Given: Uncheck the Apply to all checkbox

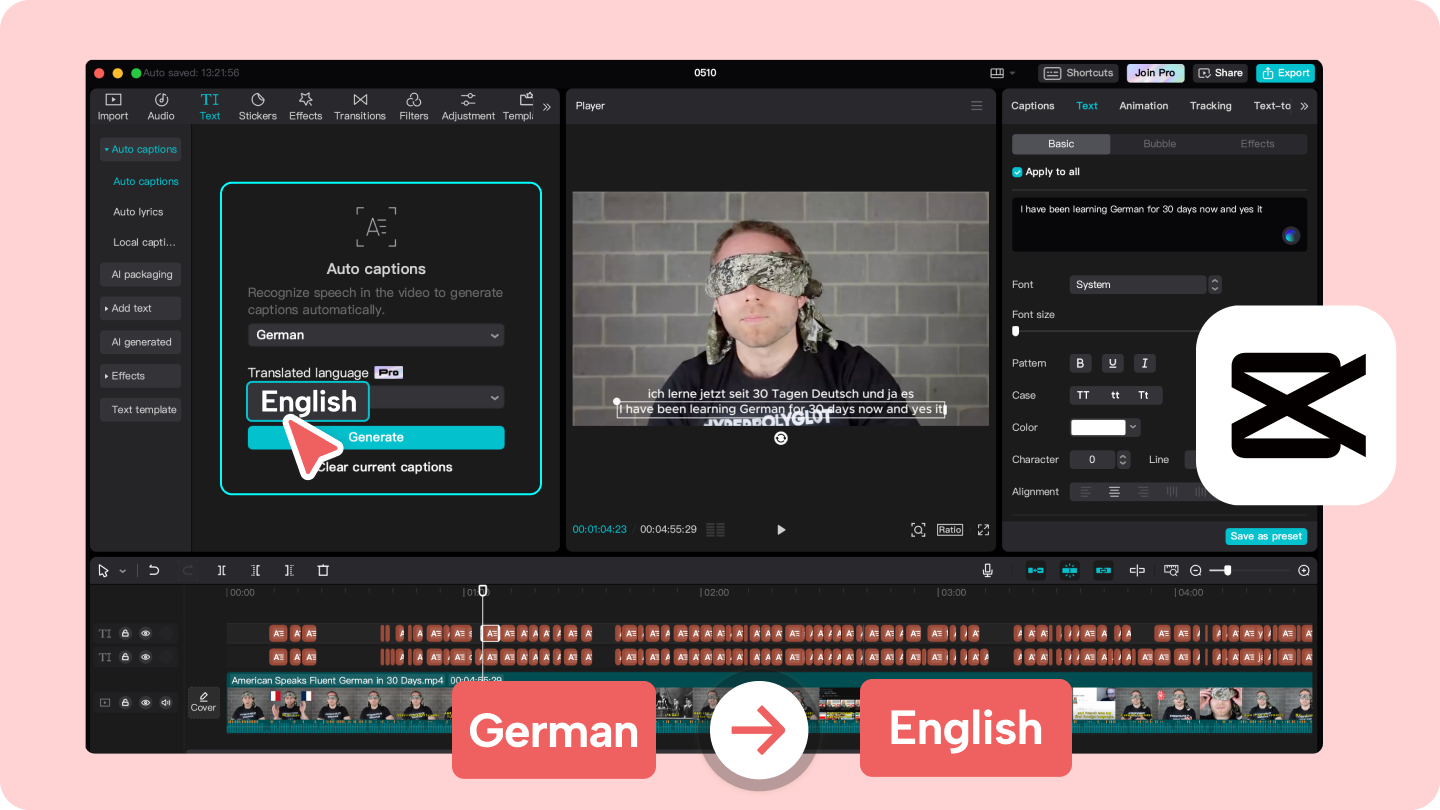Looking at the screenshot, I should tap(1017, 171).
